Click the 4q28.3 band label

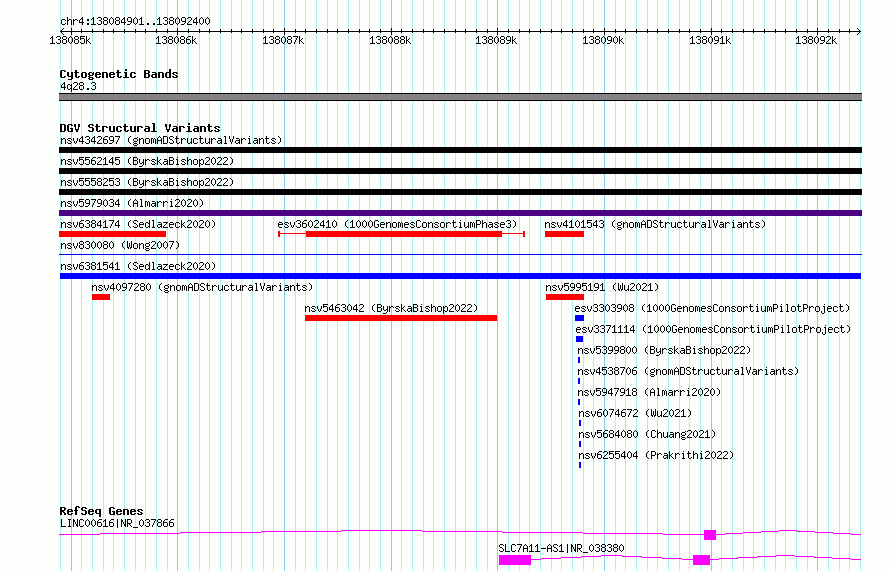click(78, 86)
